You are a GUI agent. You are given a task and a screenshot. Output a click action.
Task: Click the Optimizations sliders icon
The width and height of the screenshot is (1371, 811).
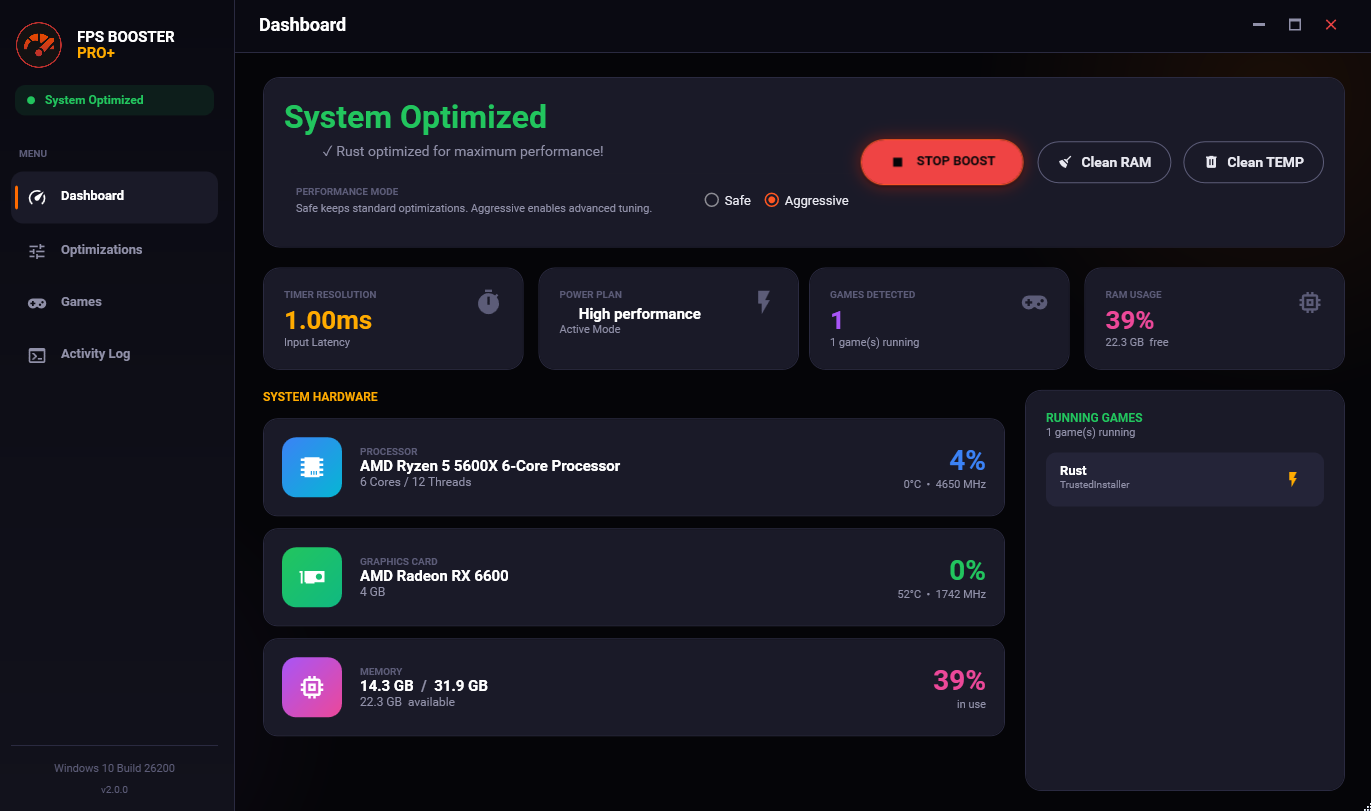37,249
